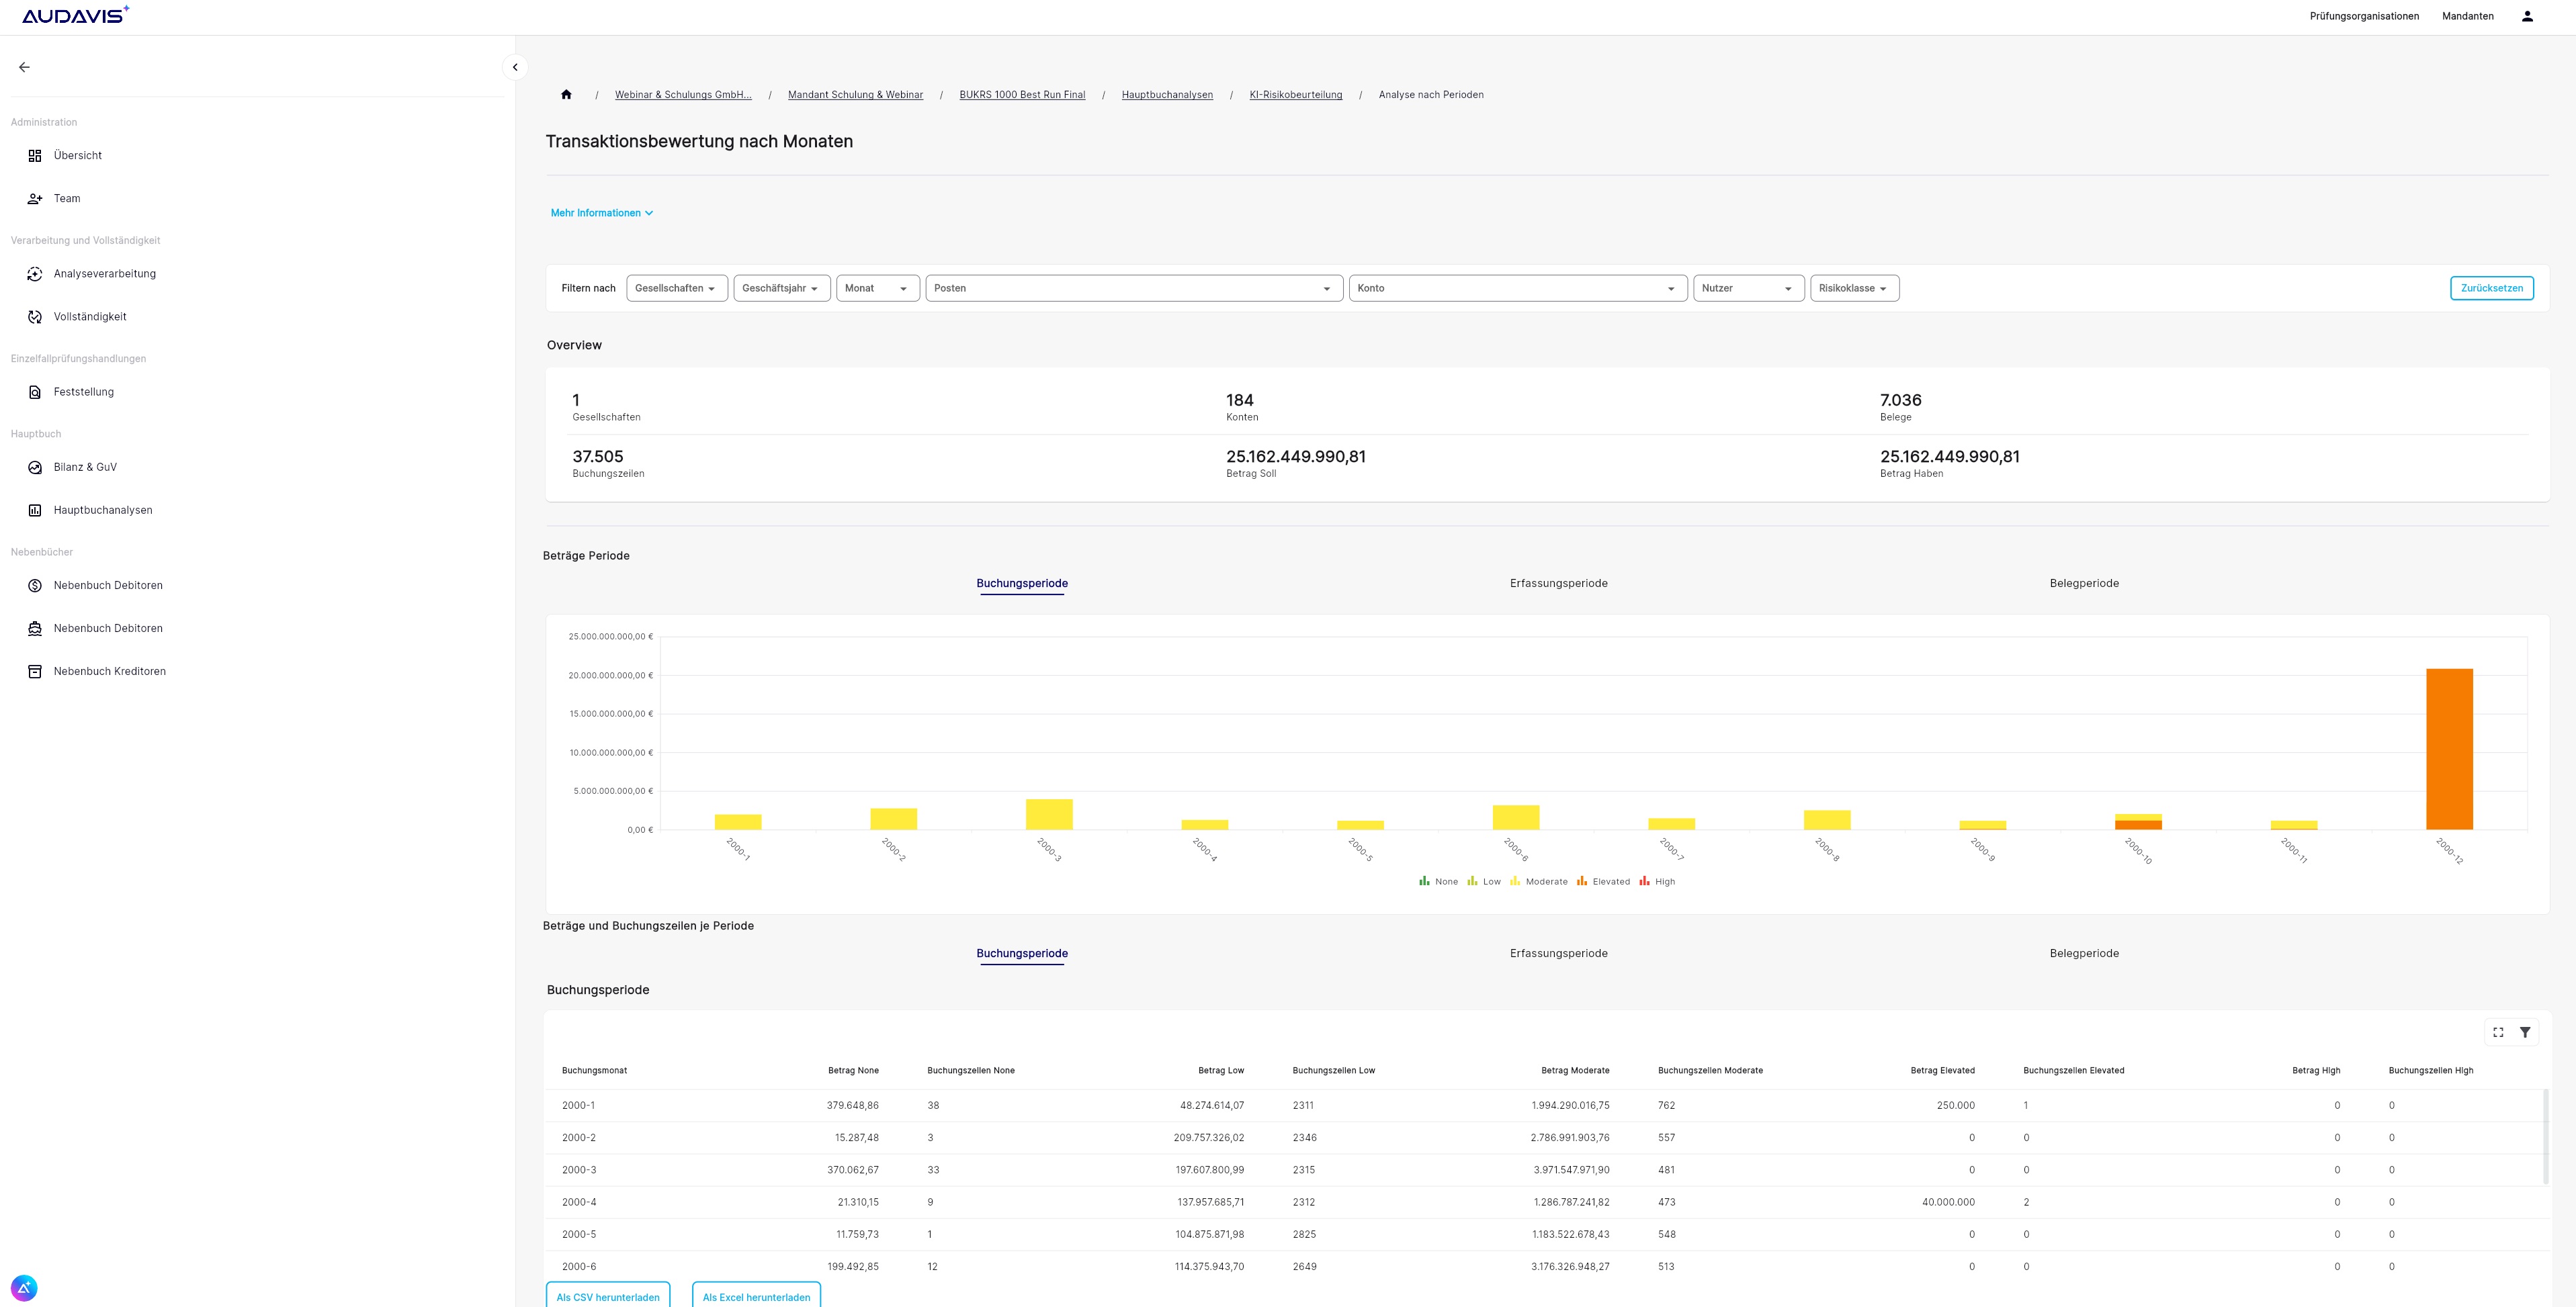2576x1307 pixels.
Task: Open the user profile icon
Action: tap(2526, 16)
